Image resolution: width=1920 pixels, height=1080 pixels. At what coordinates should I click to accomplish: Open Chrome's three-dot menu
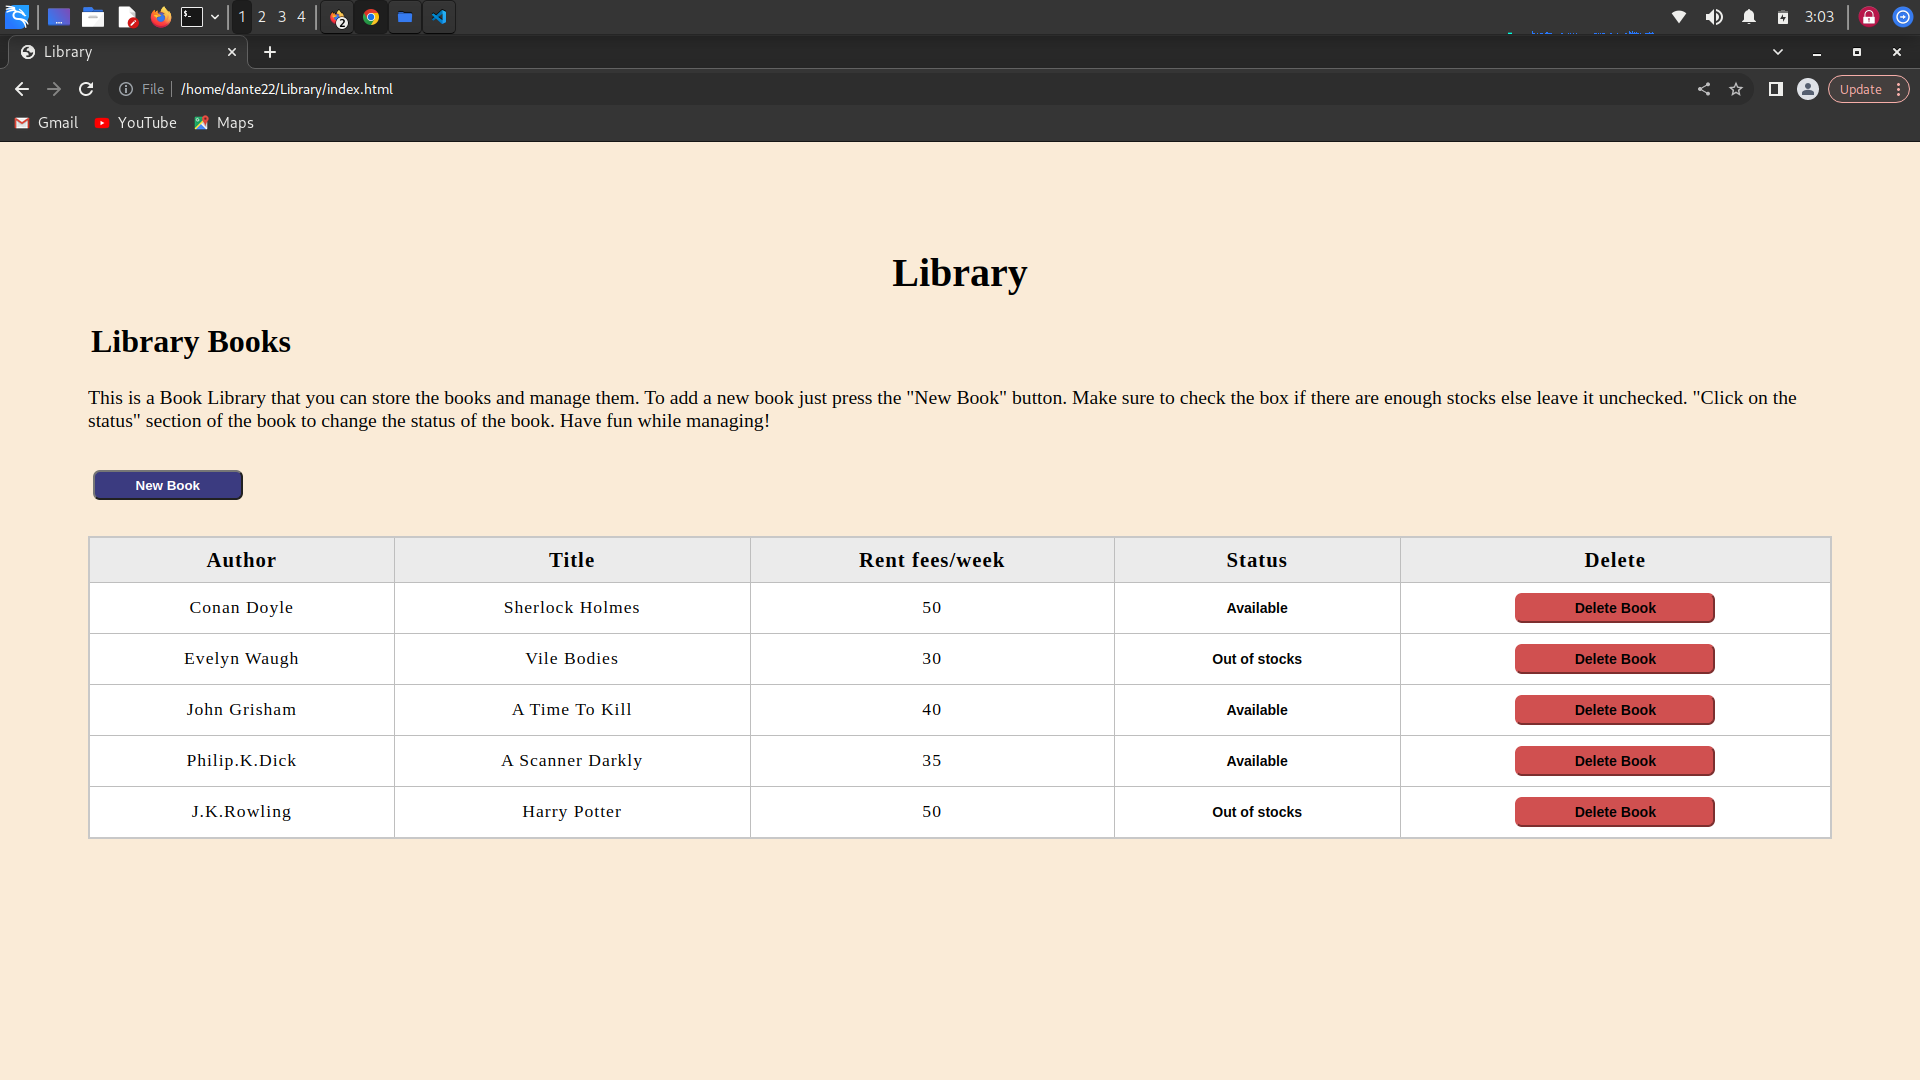click(x=1898, y=89)
